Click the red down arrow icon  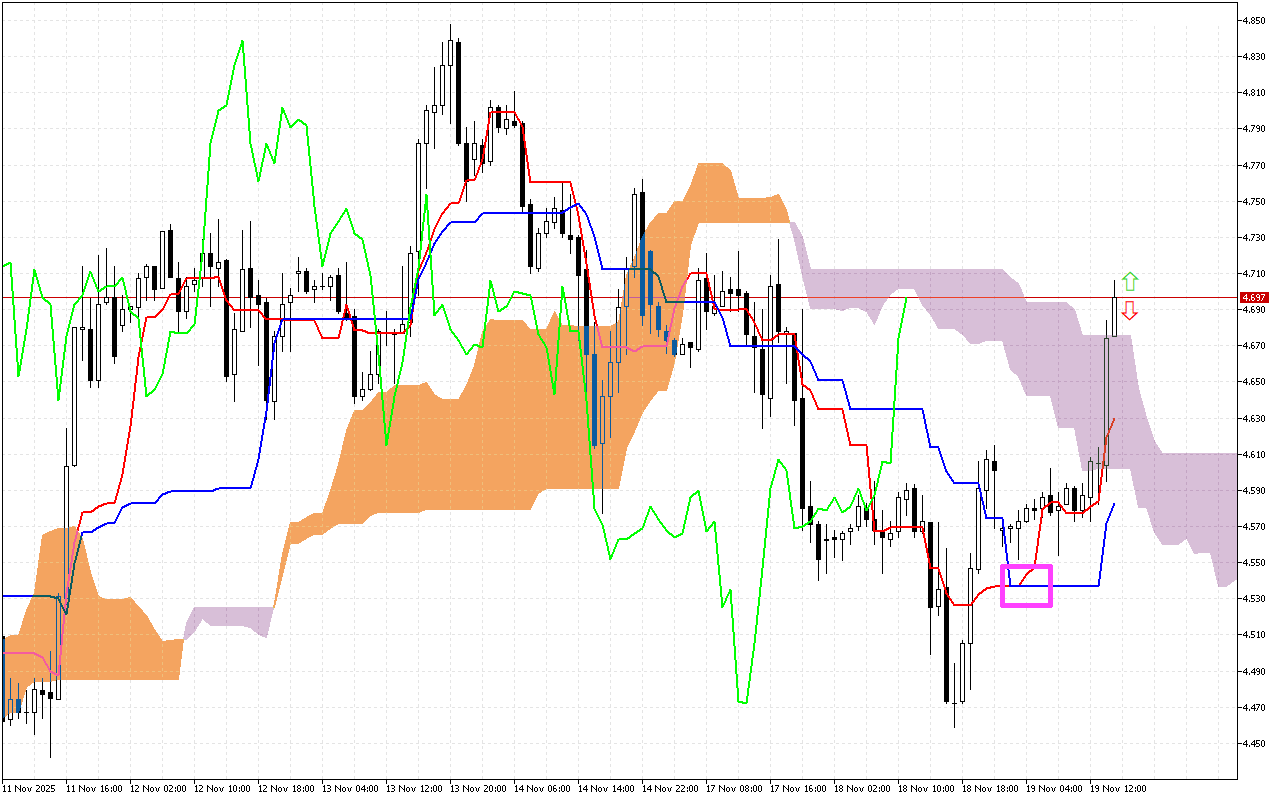click(1129, 310)
